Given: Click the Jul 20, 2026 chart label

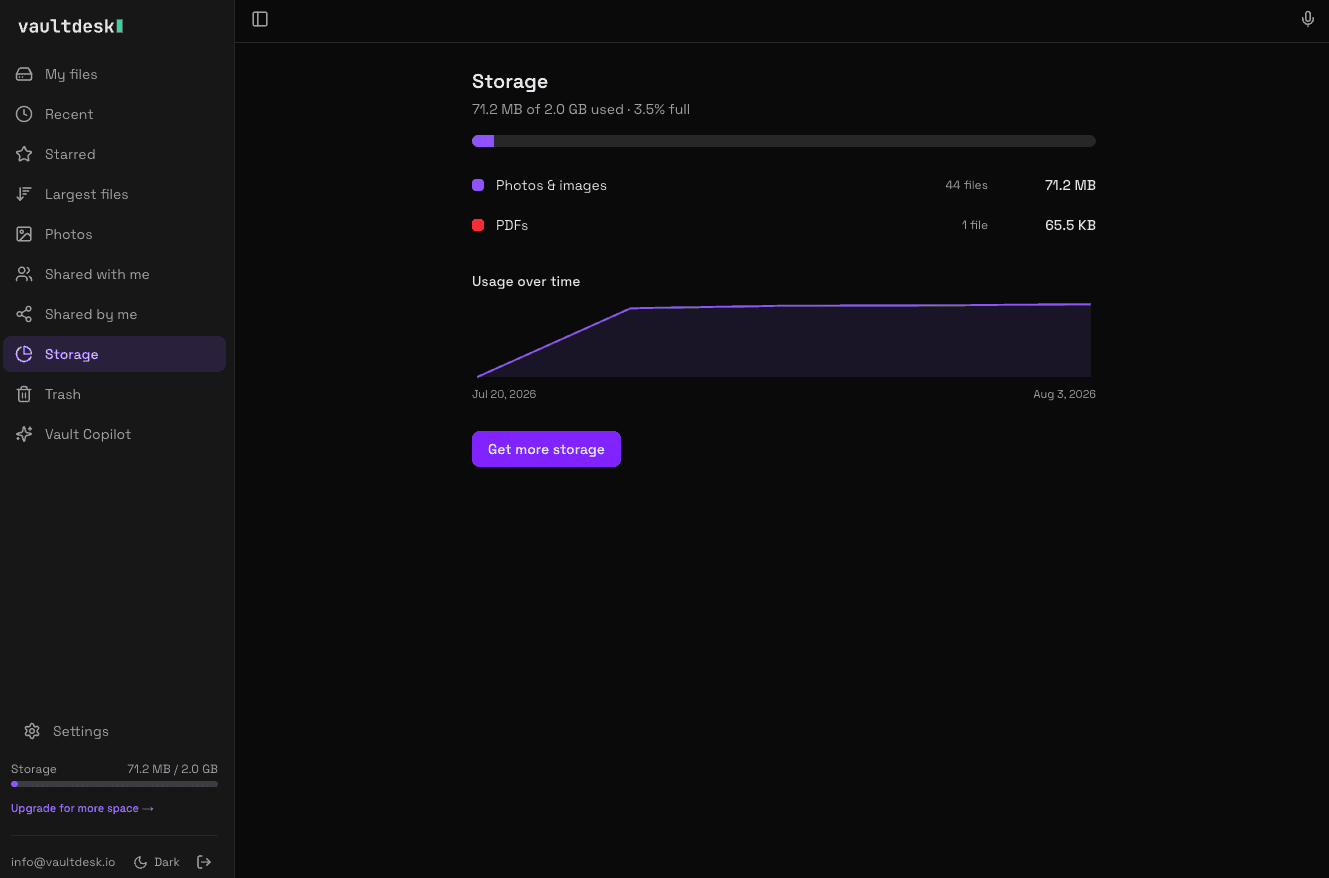Looking at the screenshot, I should point(504,394).
